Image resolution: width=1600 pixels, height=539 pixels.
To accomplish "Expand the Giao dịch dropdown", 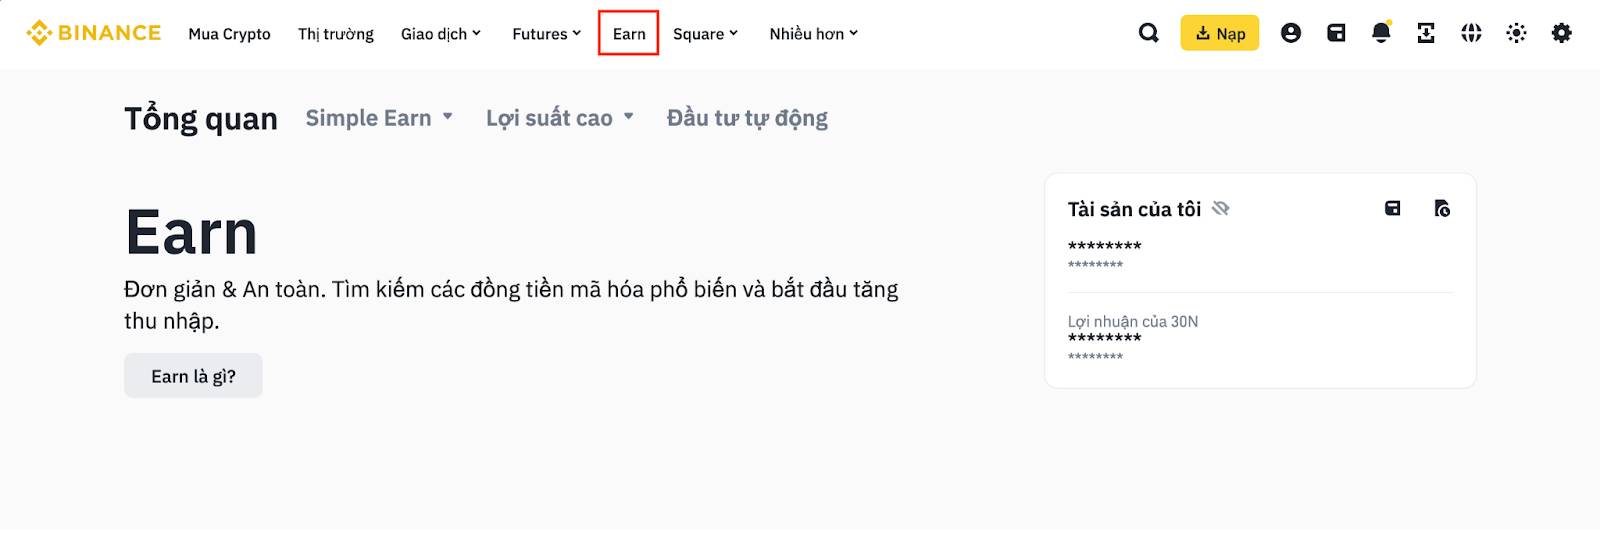I will [441, 34].
